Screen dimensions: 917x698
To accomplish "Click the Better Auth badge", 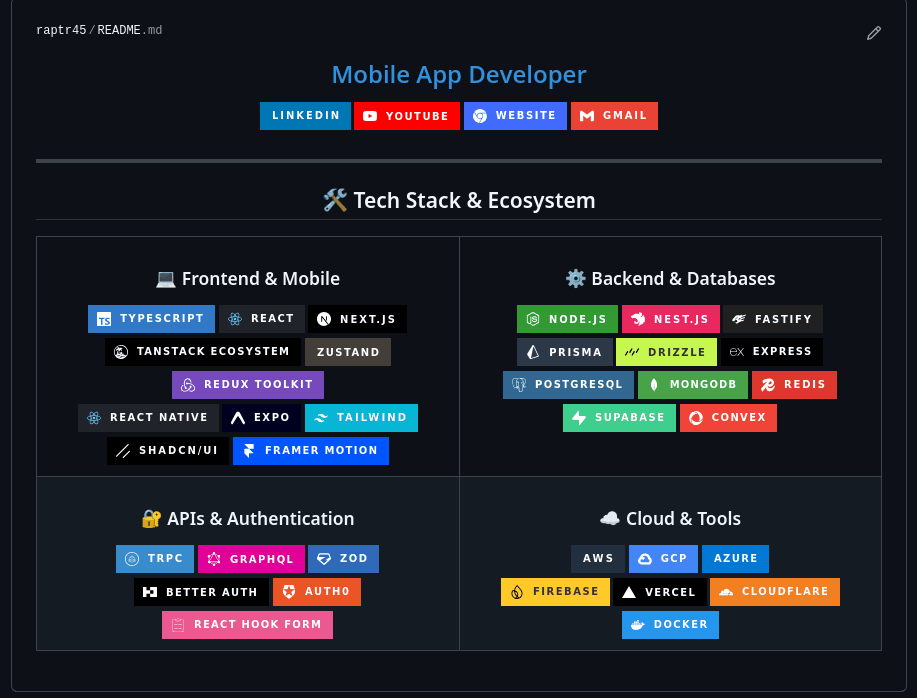I will click(x=201, y=592).
